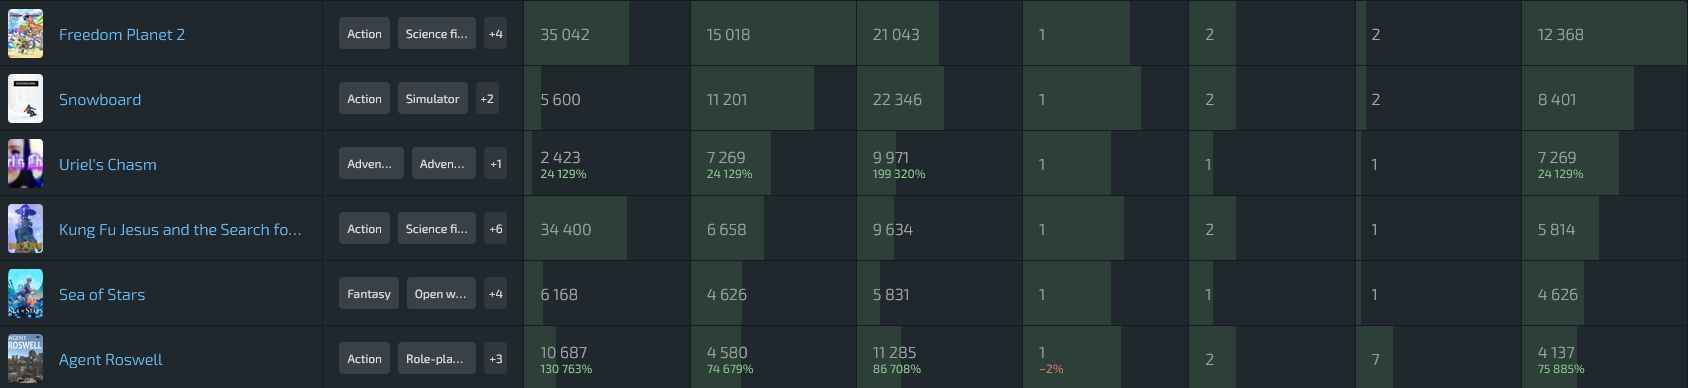Open the Sea of Stars title link

pyautogui.click(x=102, y=294)
